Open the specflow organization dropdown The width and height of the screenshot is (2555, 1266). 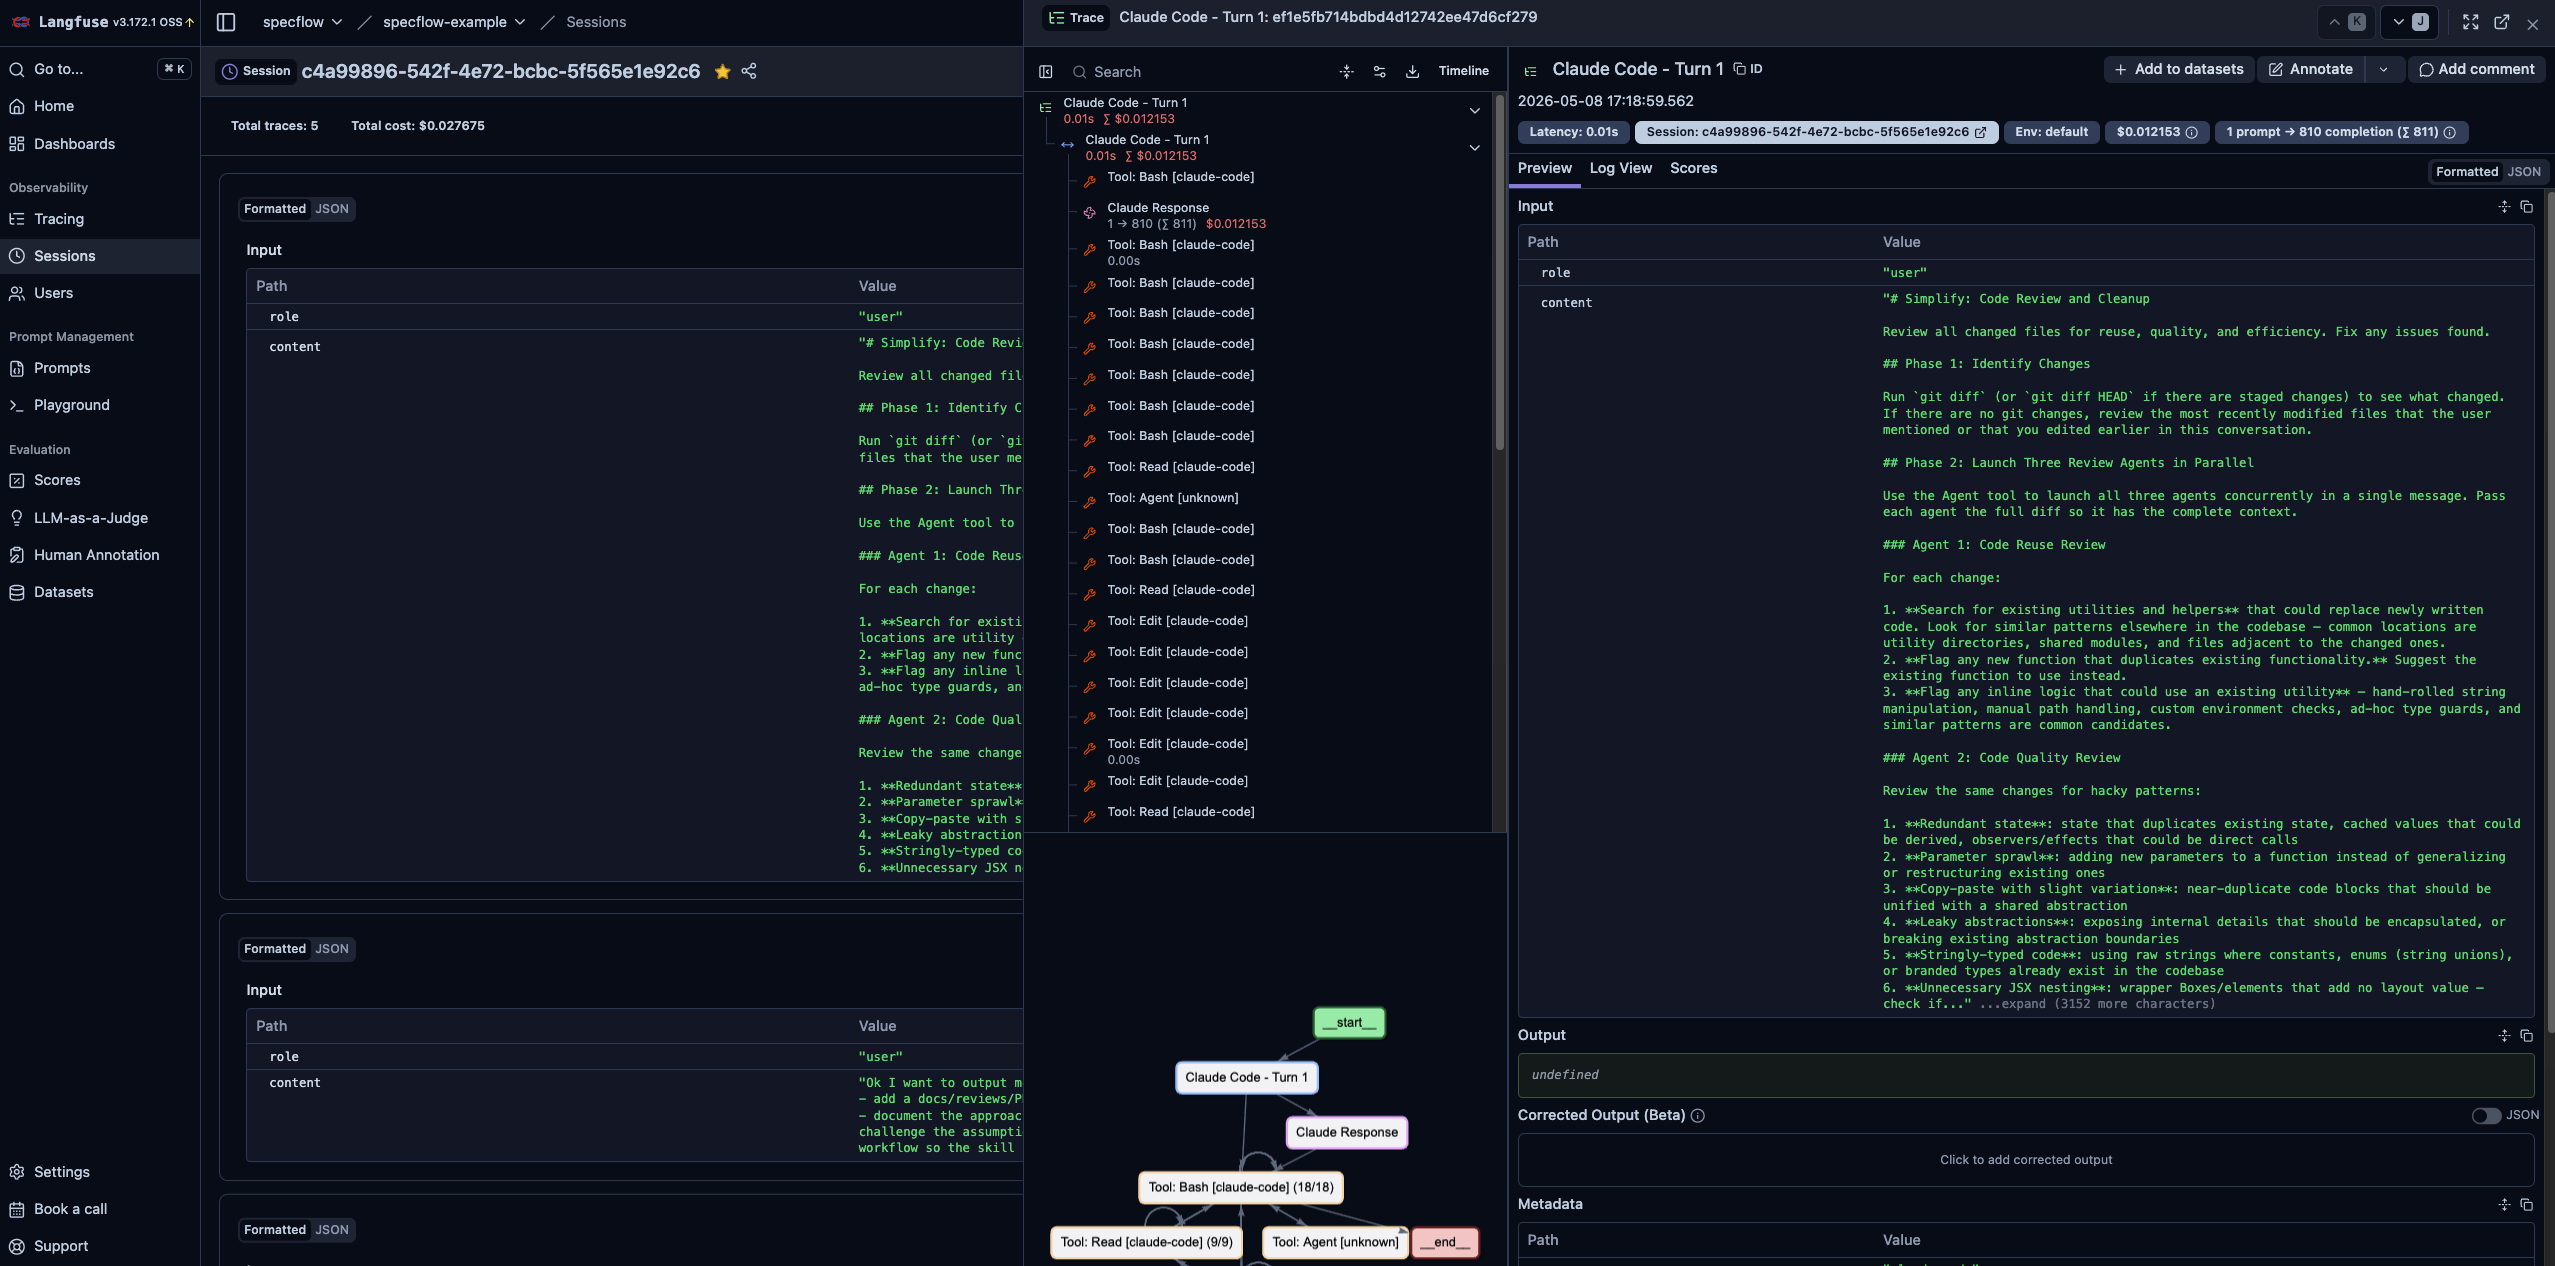pyautogui.click(x=302, y=22)
